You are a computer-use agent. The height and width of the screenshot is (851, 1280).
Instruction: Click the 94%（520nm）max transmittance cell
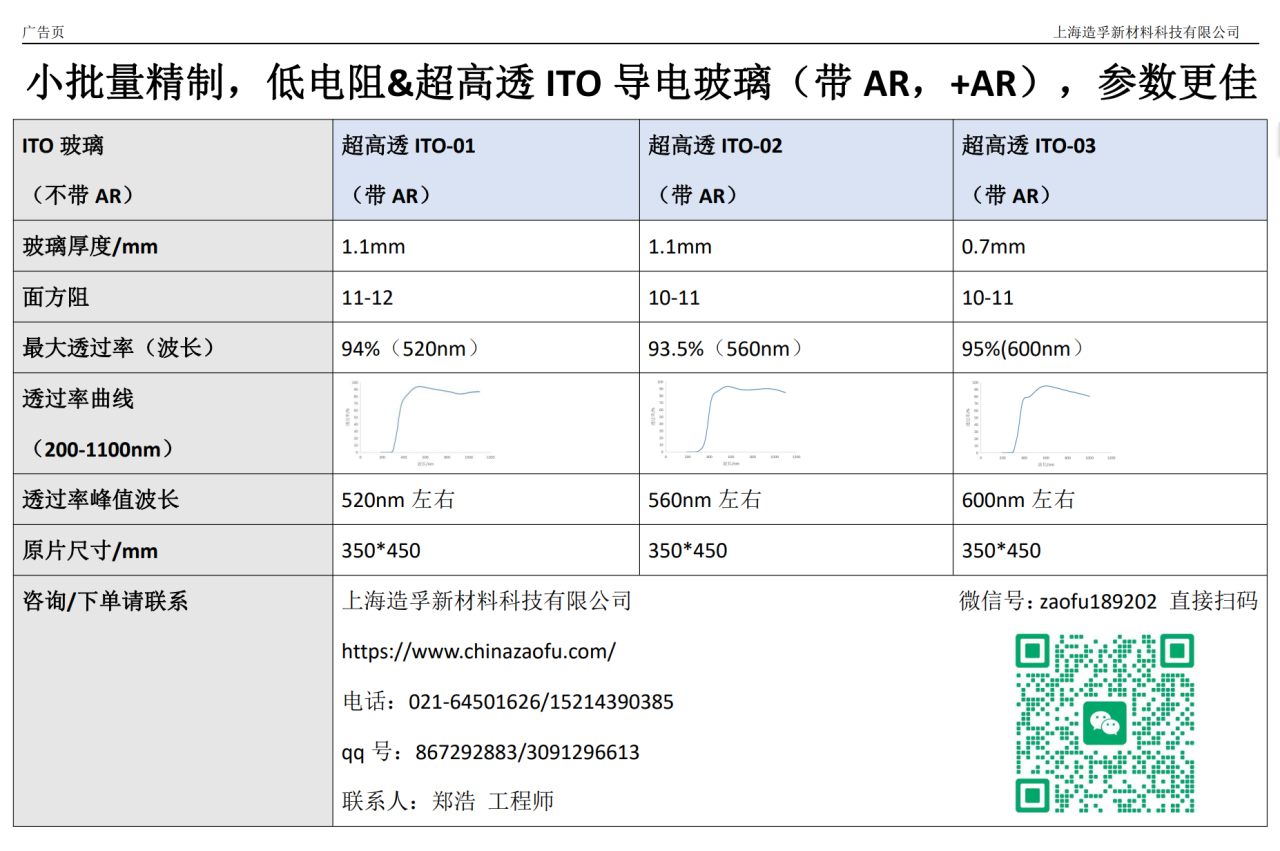pyautogui.click(x=410, y=349)
